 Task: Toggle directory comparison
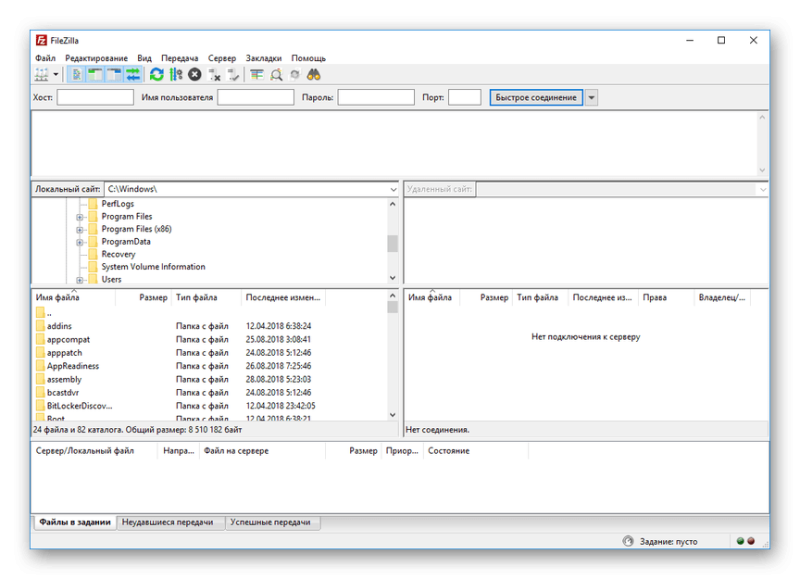point(276,75)
